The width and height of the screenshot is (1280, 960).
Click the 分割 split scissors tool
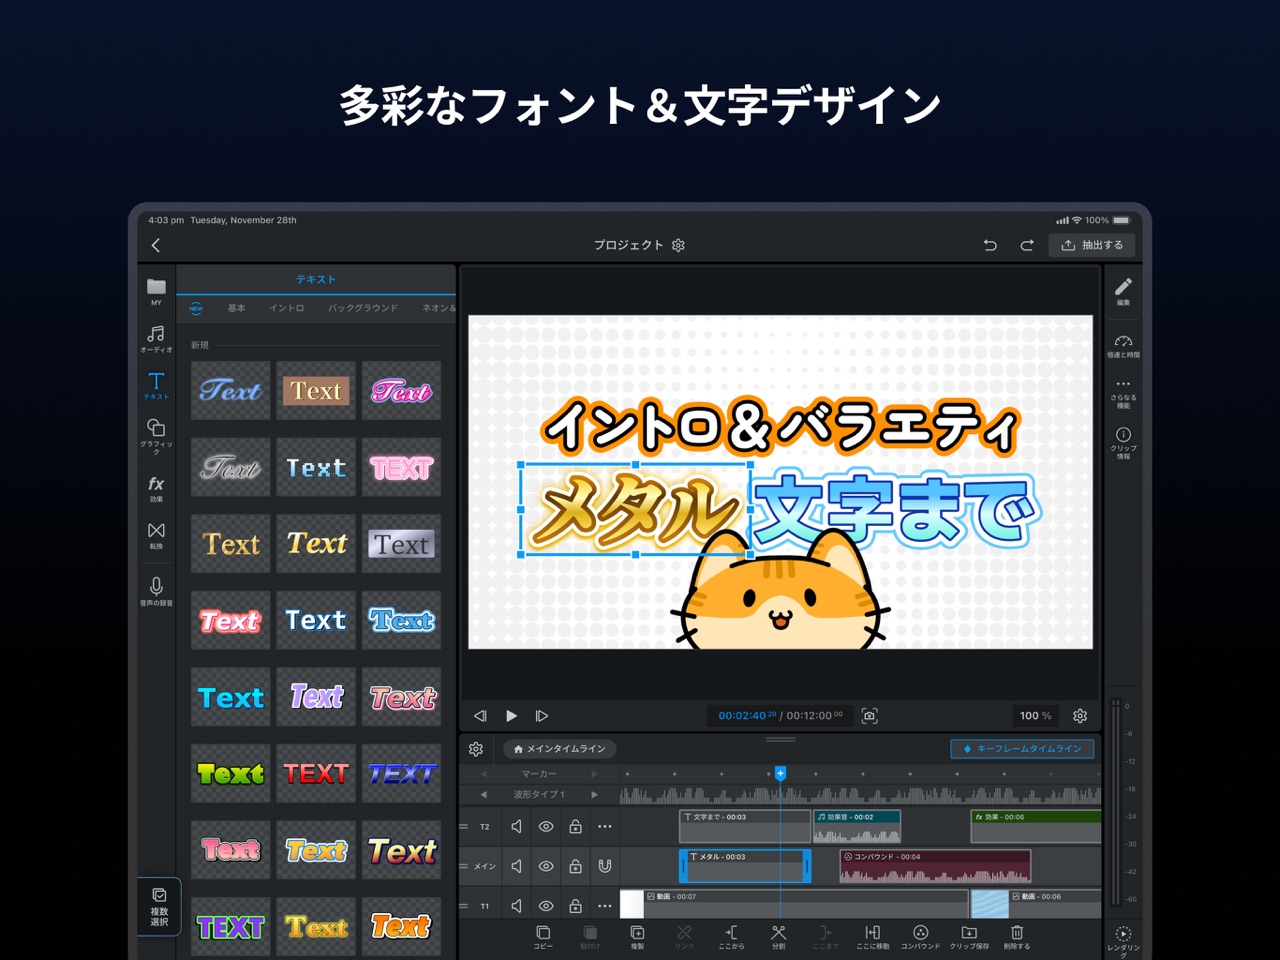[x=778, y=937]
